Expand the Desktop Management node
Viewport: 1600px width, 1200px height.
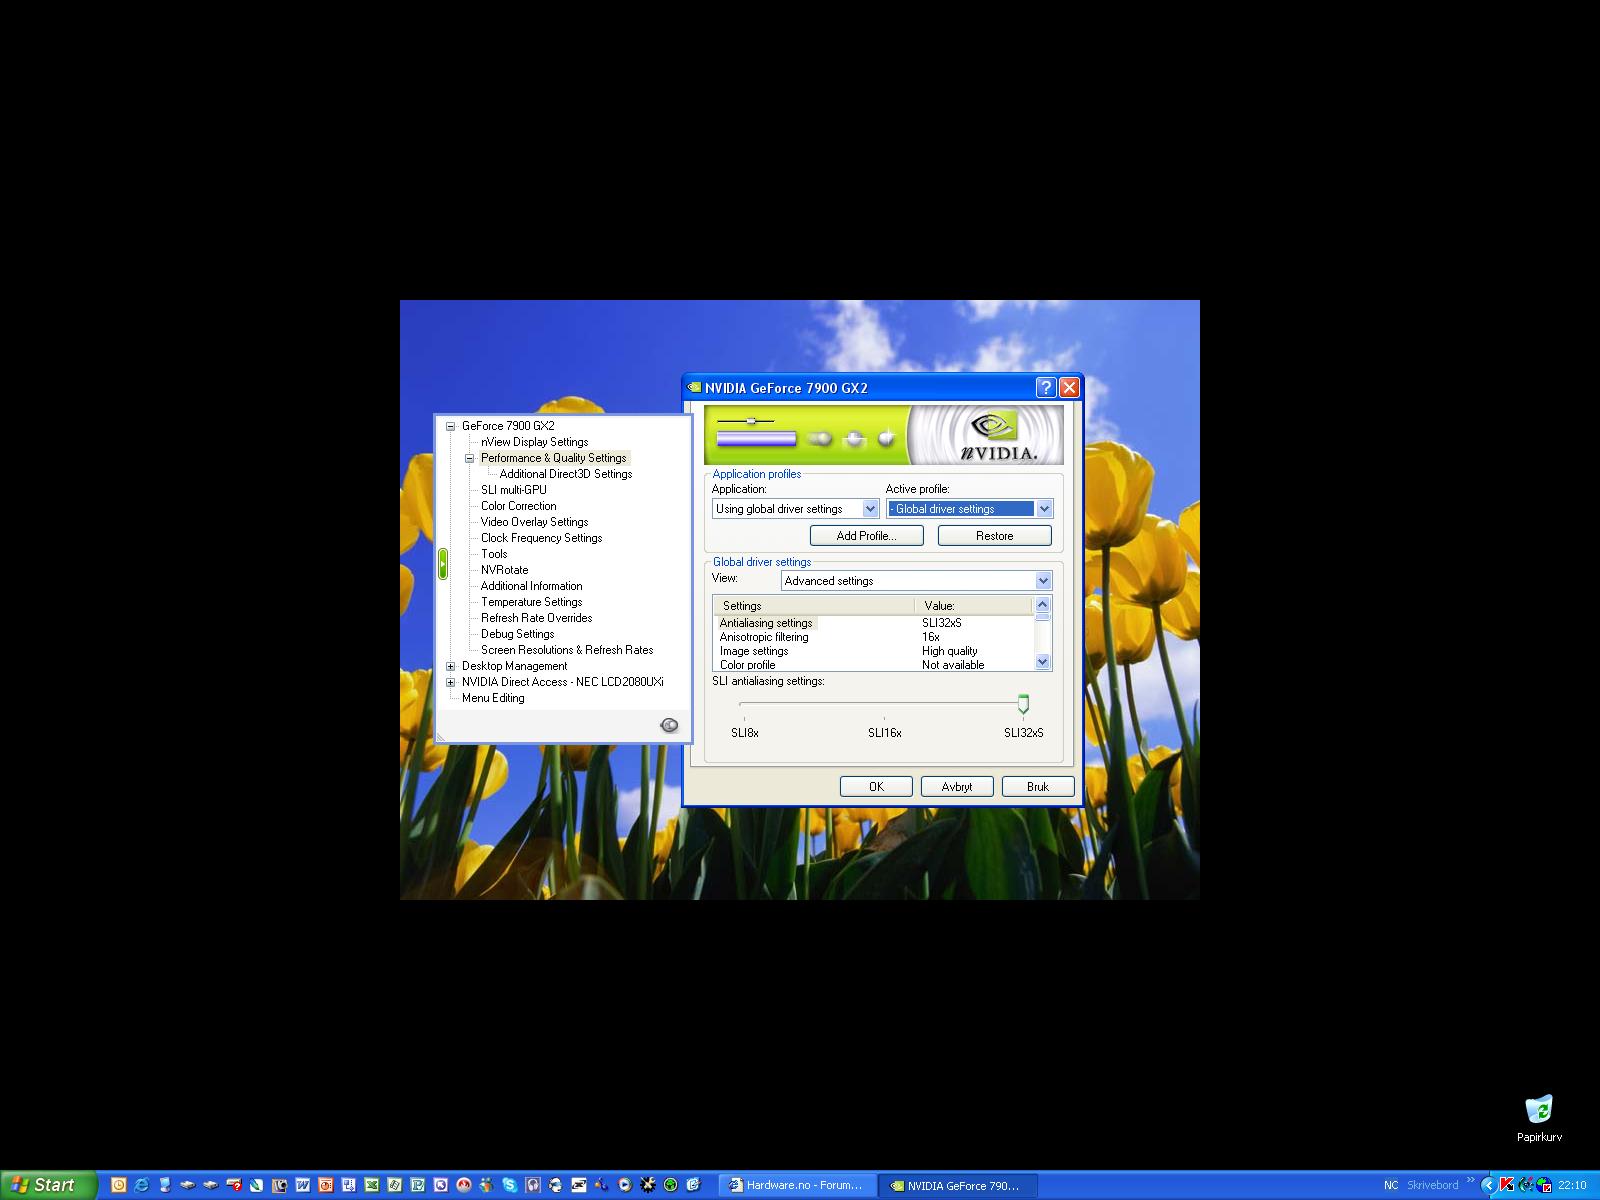[450, 666]
